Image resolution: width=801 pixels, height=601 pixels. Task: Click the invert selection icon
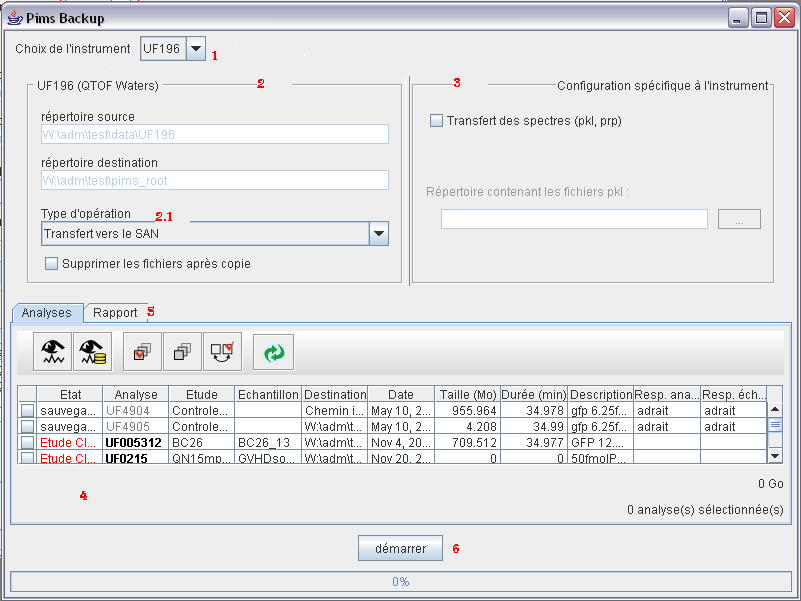pyautogui.click(x=222, y=353)
